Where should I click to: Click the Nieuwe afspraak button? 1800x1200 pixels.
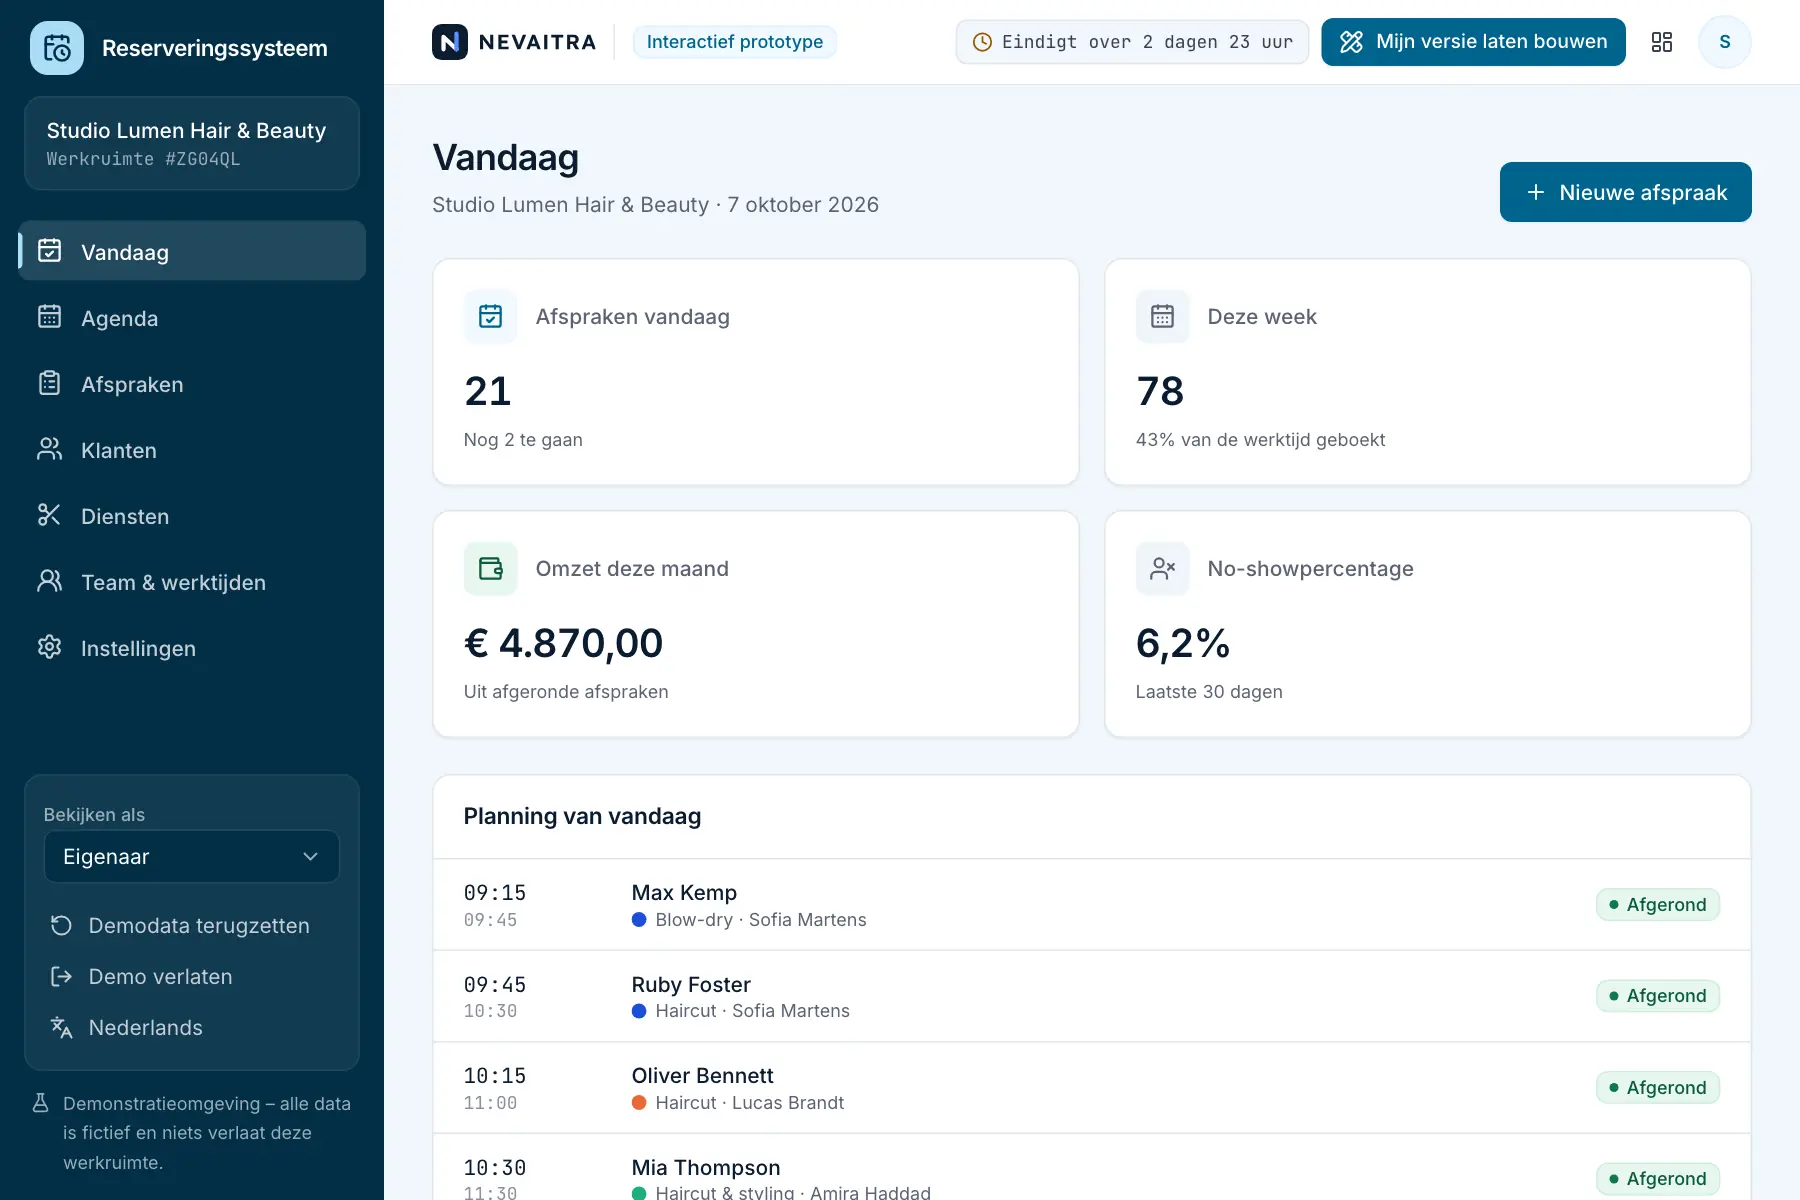(1626, 192)
